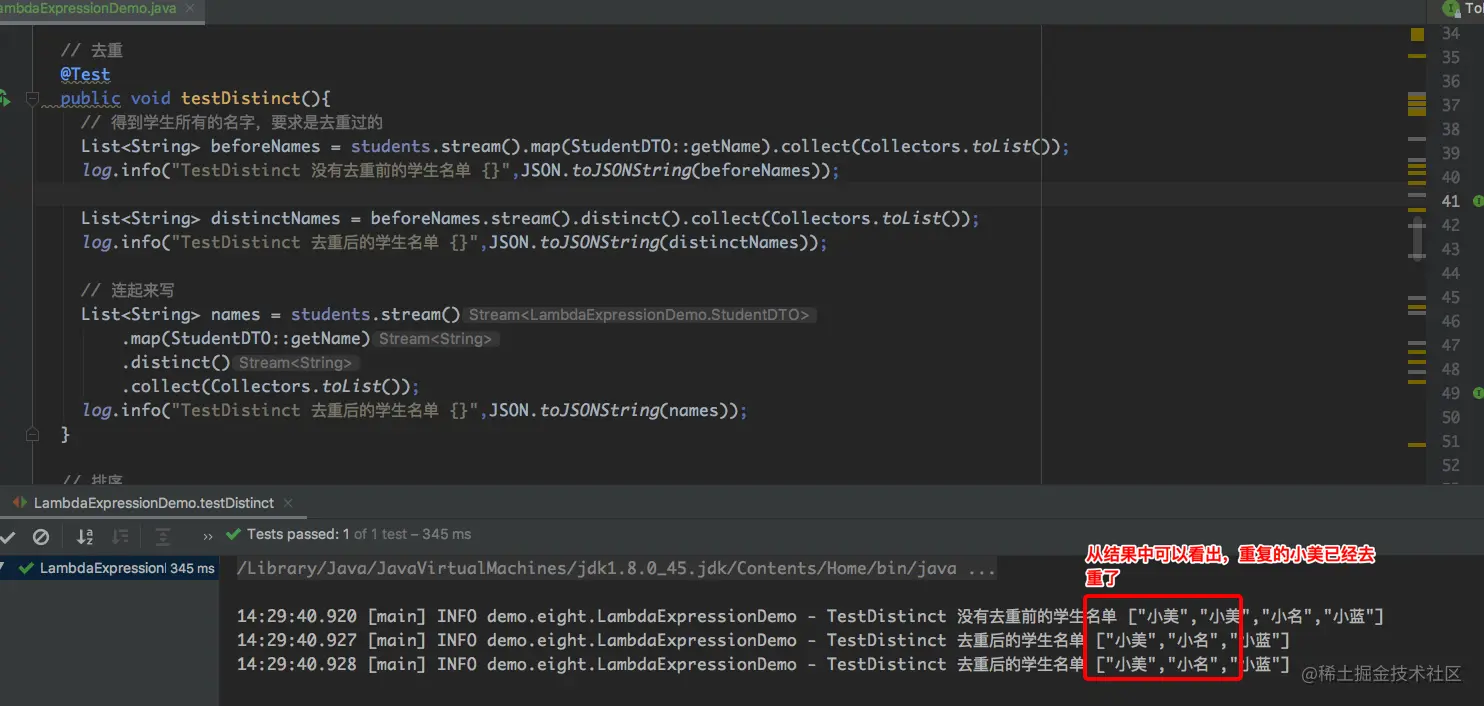Click the '// 连起来写' comment line
The height and width of the screenshot is (706, 1484).
(x=128, y=290)
